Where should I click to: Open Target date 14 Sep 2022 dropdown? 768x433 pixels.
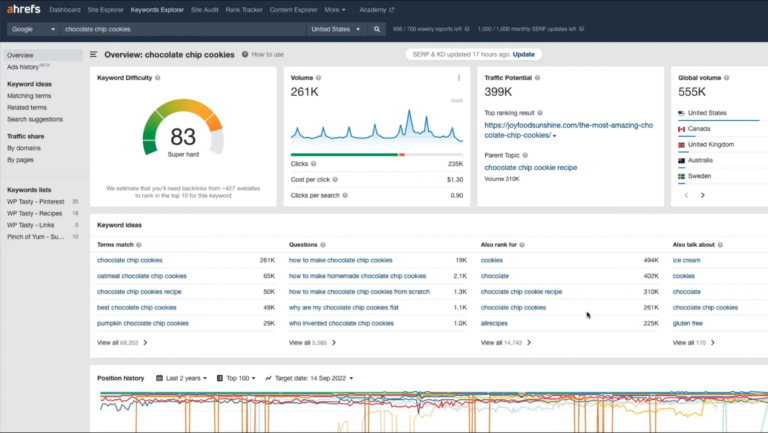(309, 378)
